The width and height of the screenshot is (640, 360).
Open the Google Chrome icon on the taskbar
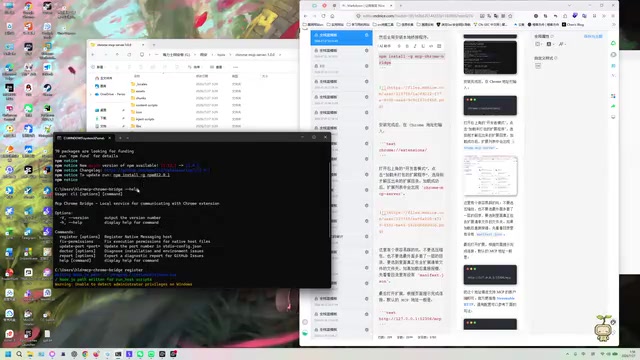(x=85, y=354)
